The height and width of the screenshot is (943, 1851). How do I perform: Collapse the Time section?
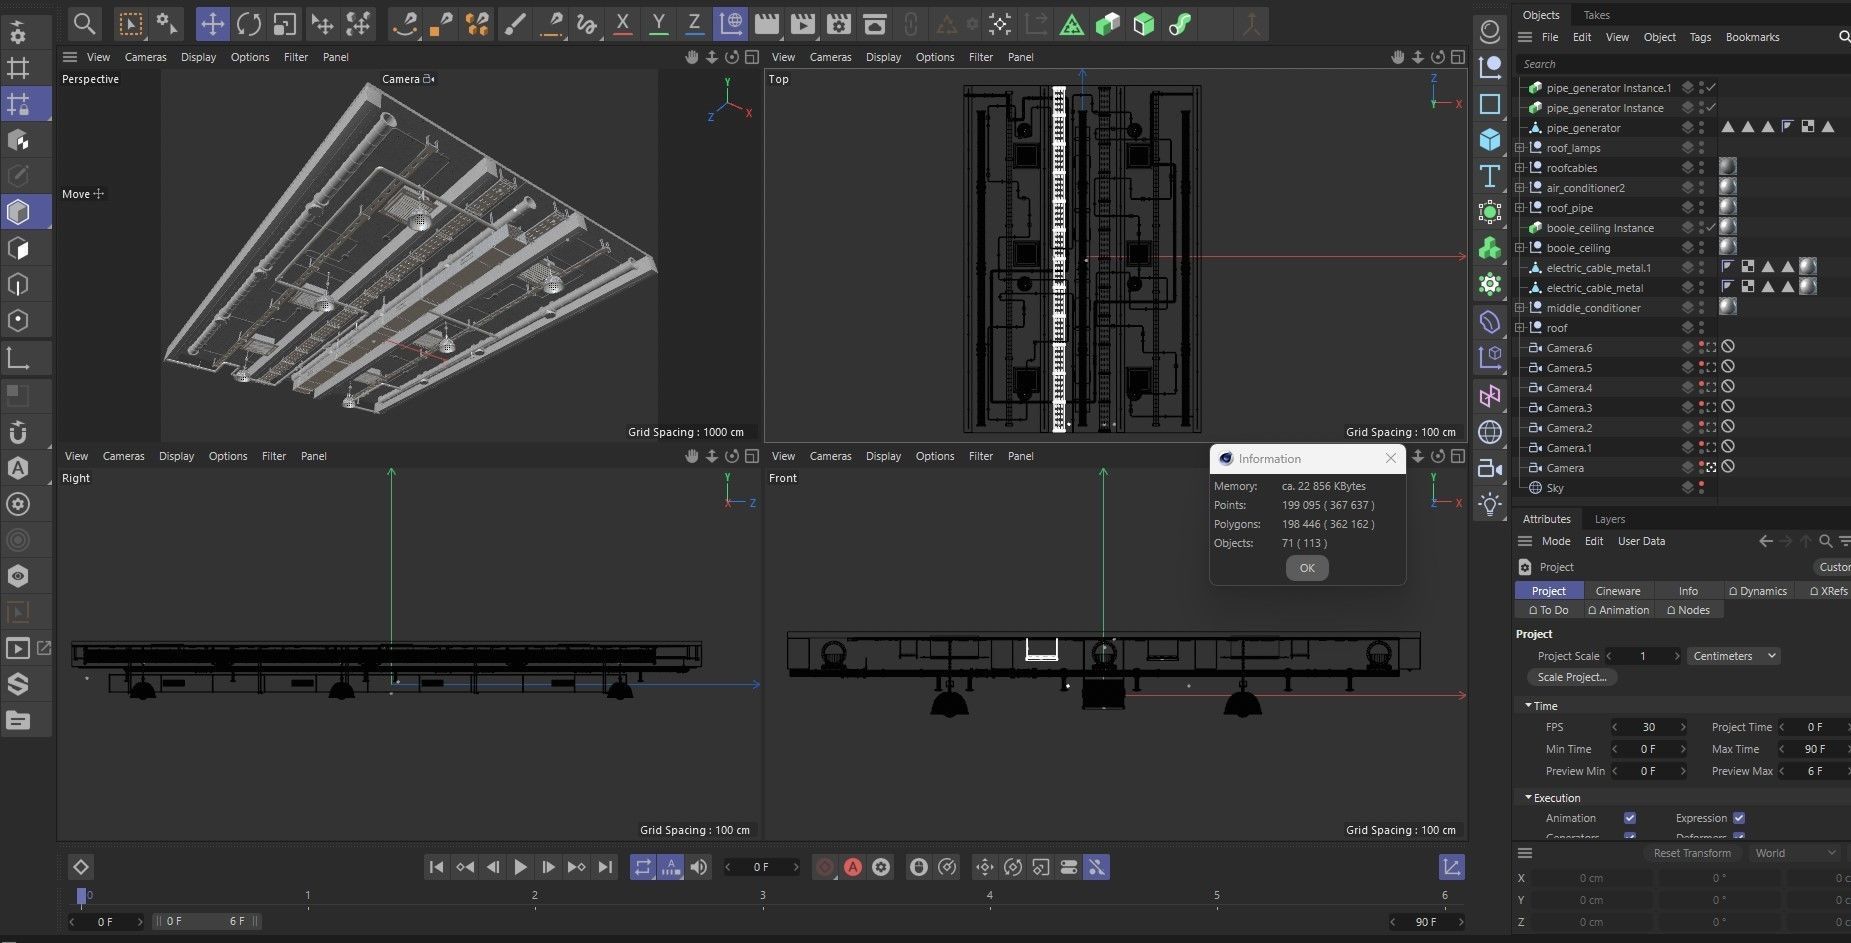(x=1528, y=705)
